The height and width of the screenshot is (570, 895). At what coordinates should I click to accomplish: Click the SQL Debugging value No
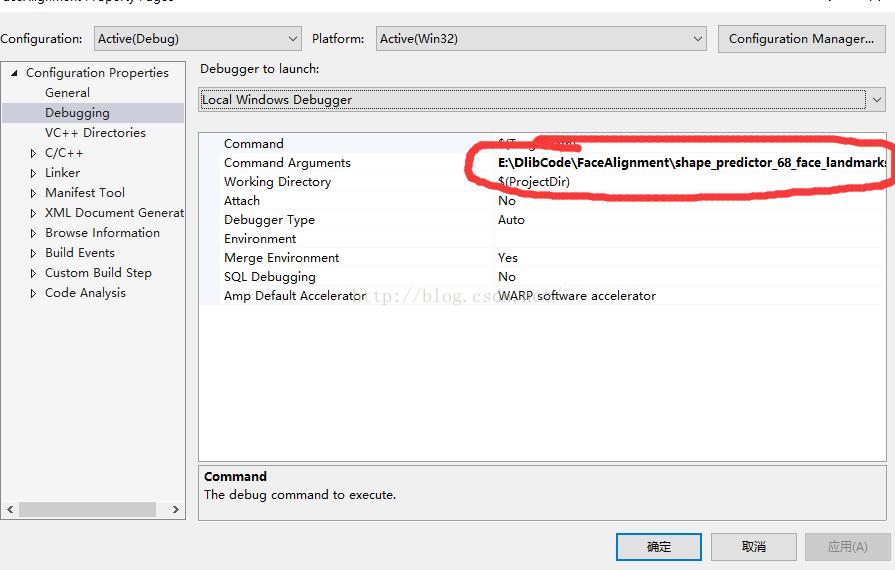[506, 277]
